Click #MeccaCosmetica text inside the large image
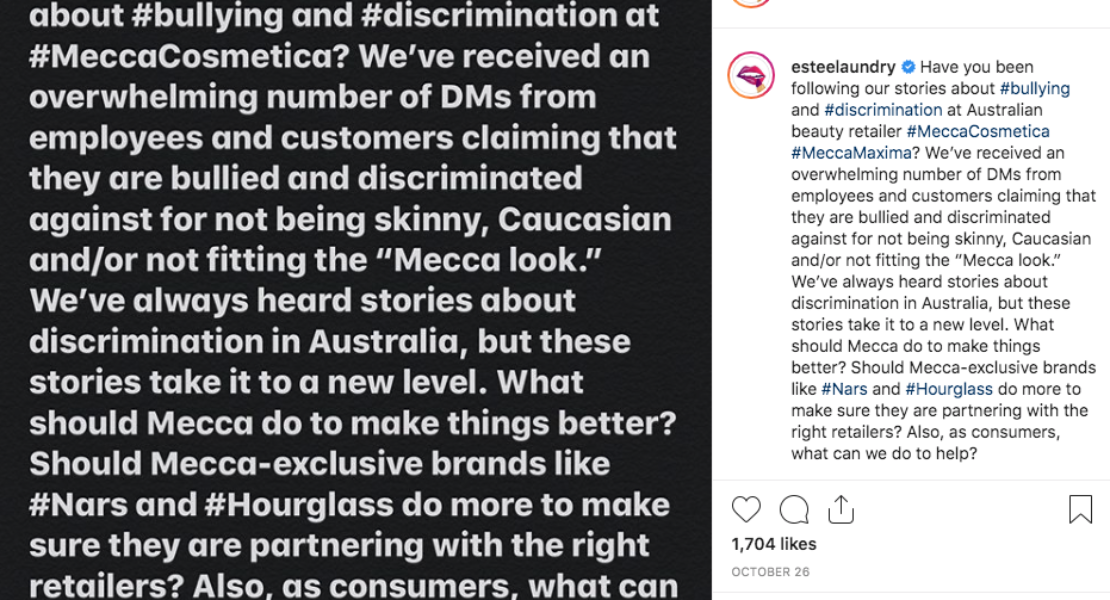Screen dimensions: 1110x600 pyautogui.click(x=190, y=56)
